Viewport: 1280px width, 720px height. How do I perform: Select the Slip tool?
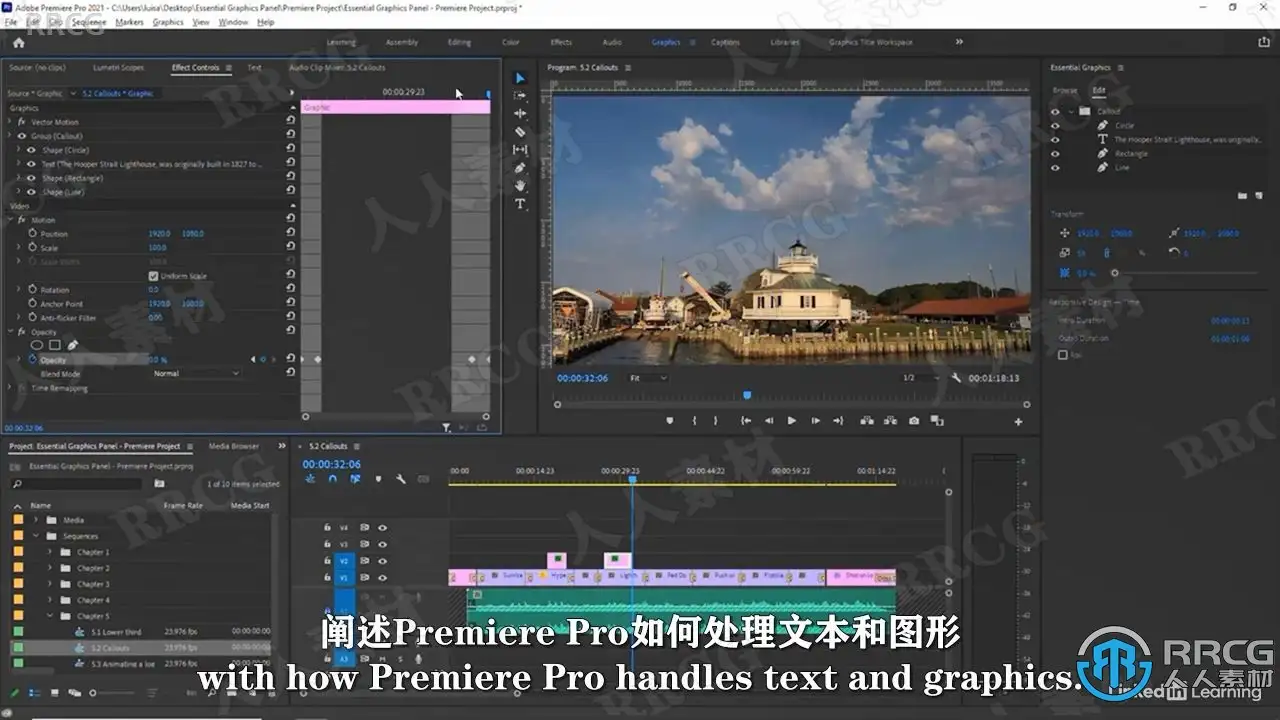click(x=520, y=150)
